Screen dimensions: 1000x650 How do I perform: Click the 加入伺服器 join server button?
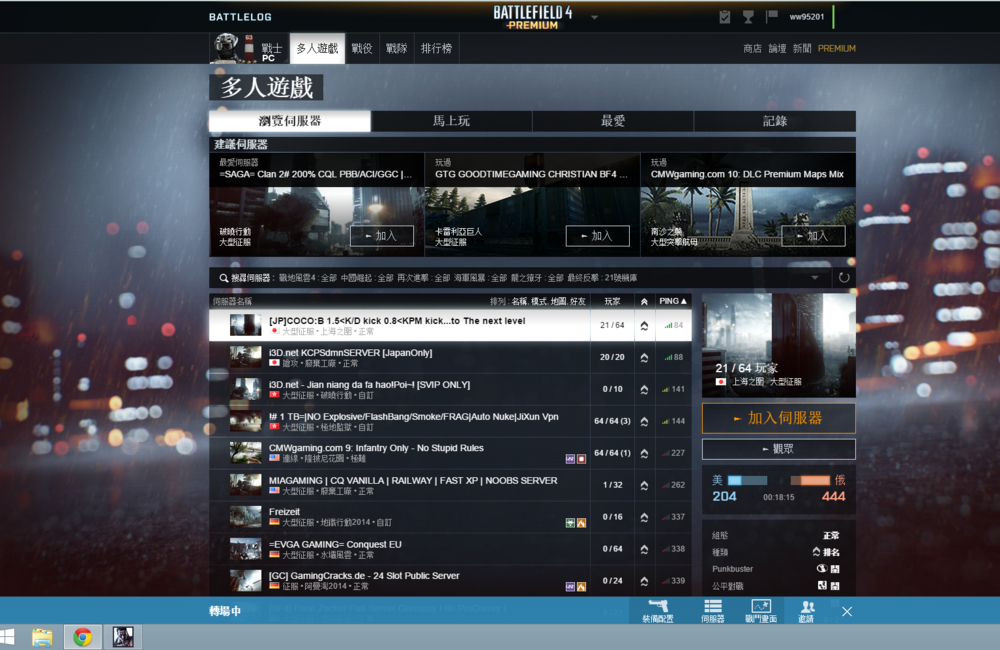point(779,418)
